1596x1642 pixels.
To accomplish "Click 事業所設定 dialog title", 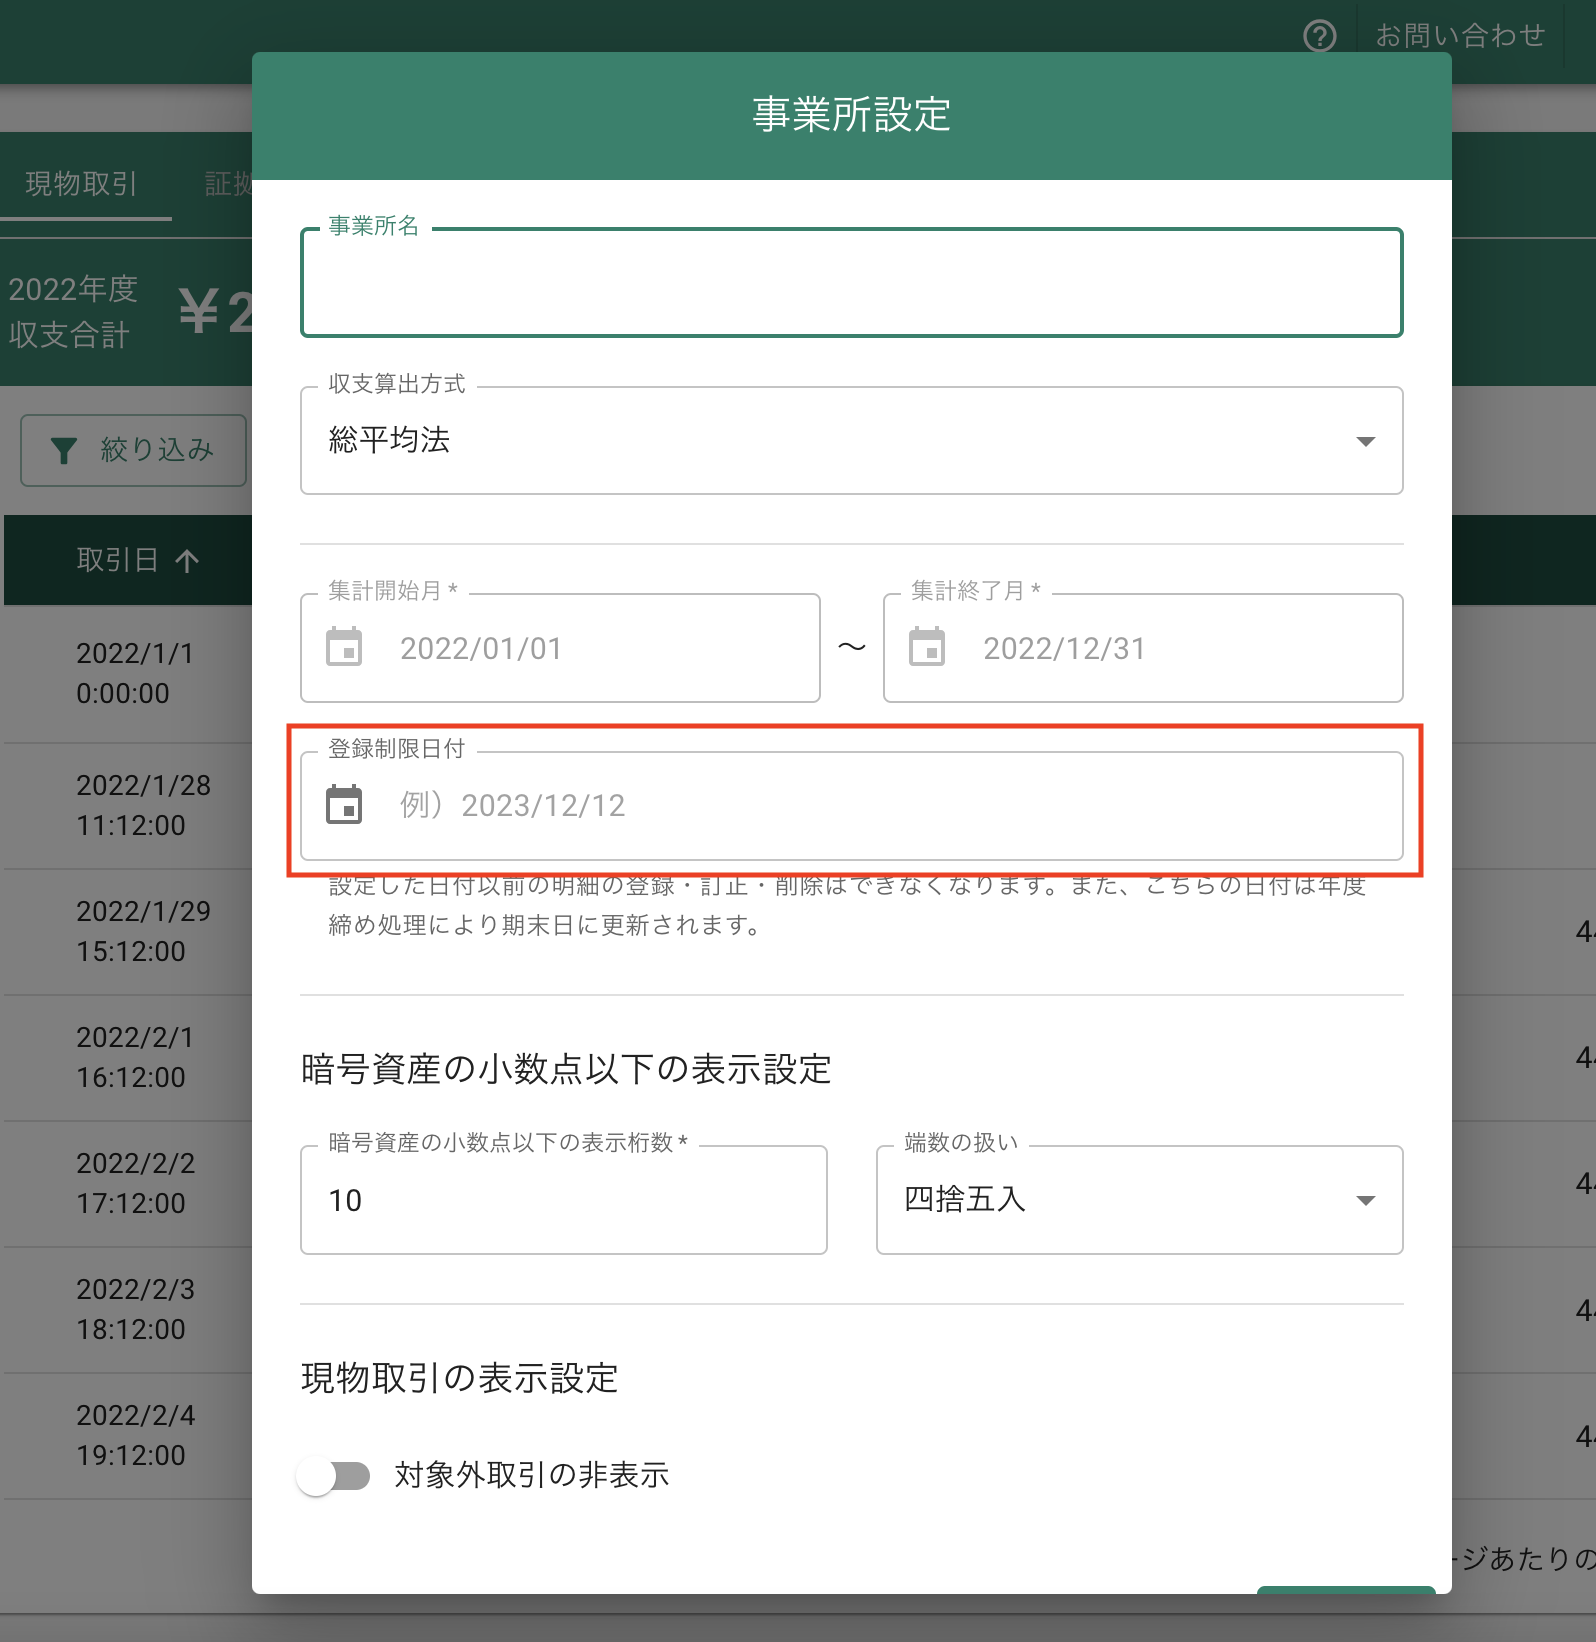I will pyautogui.click(x=852, y=114).
